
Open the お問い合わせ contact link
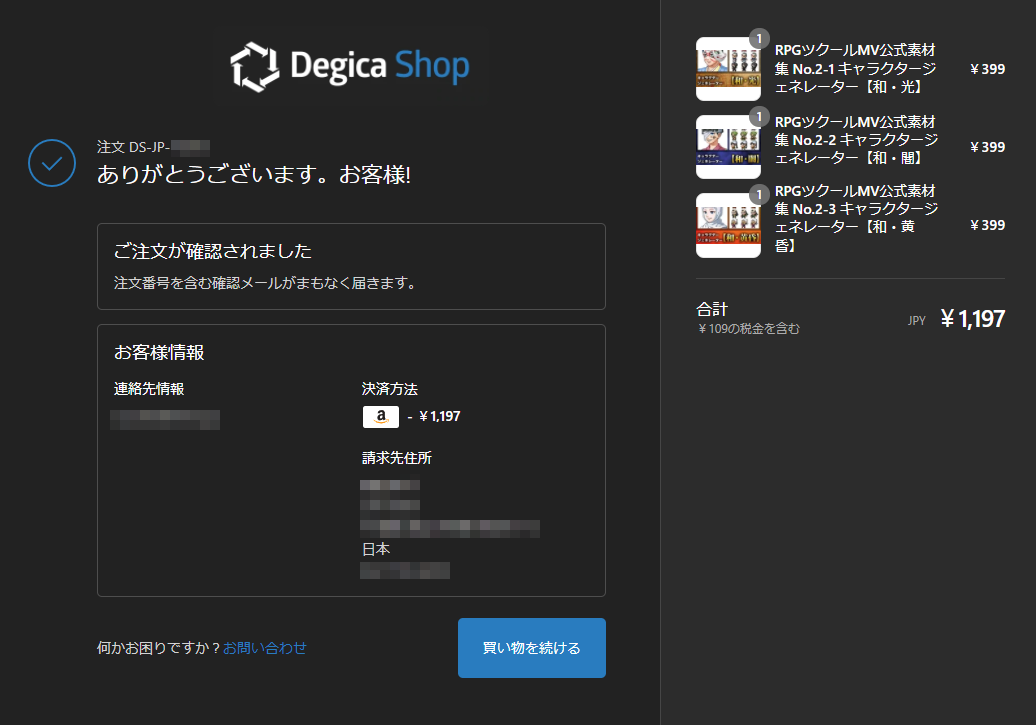click(x=264, y=648)
